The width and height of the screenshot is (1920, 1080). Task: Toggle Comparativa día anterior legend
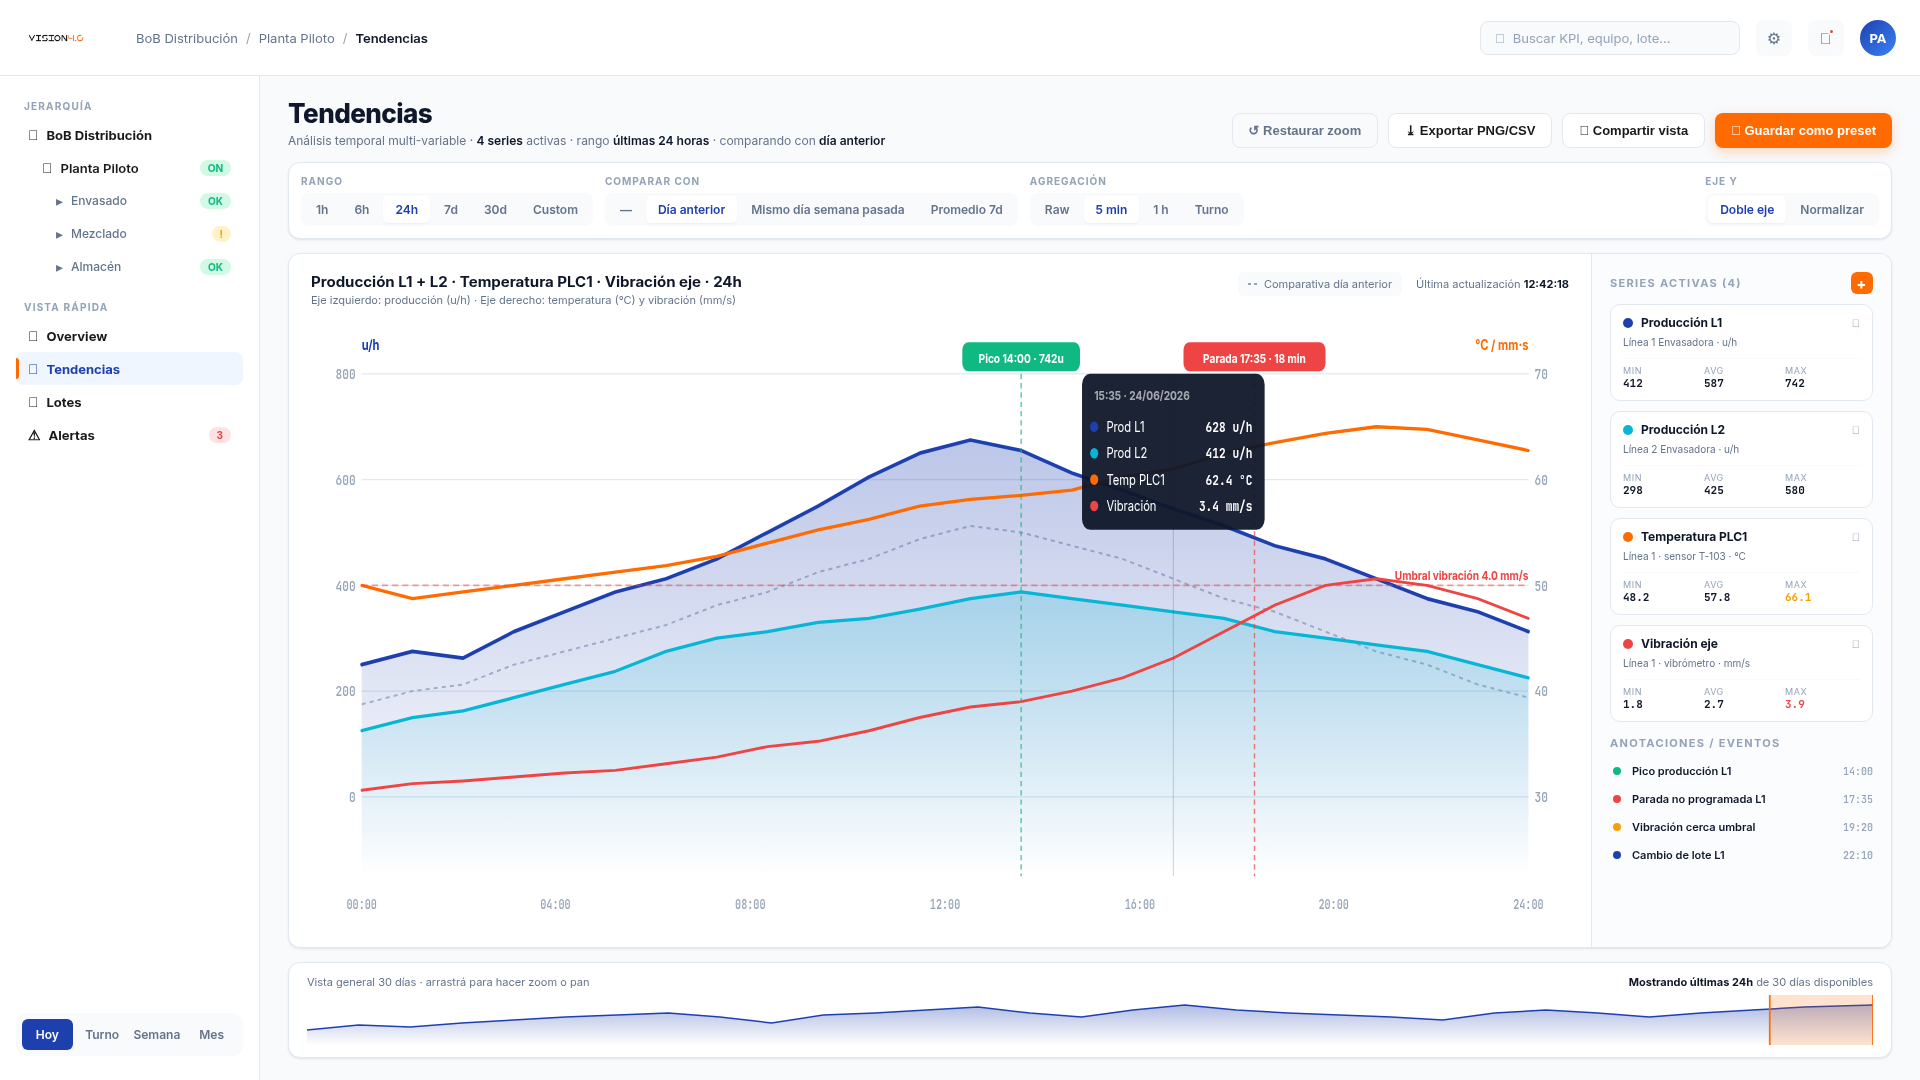pos(1320,284)
